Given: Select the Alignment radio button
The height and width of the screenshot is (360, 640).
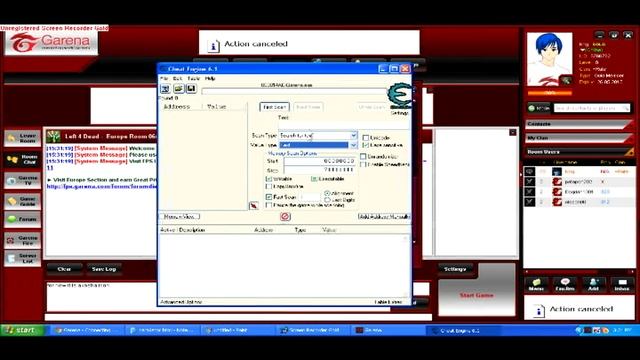Looking at the screenshot, I should click(327, 193).
